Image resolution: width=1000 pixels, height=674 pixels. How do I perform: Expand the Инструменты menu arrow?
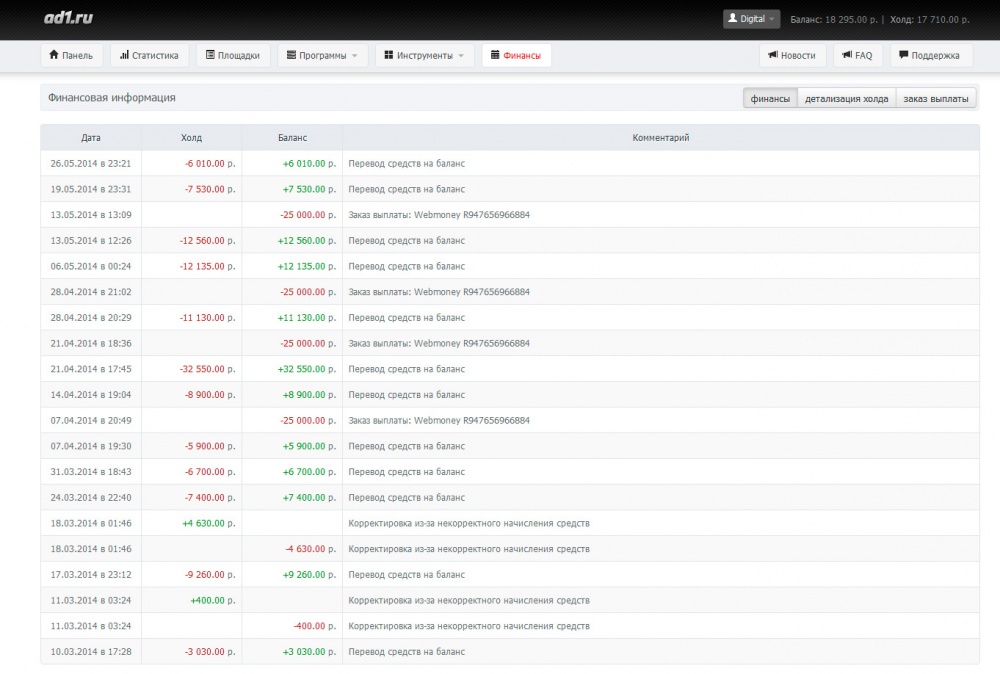(x=460, y=55)
